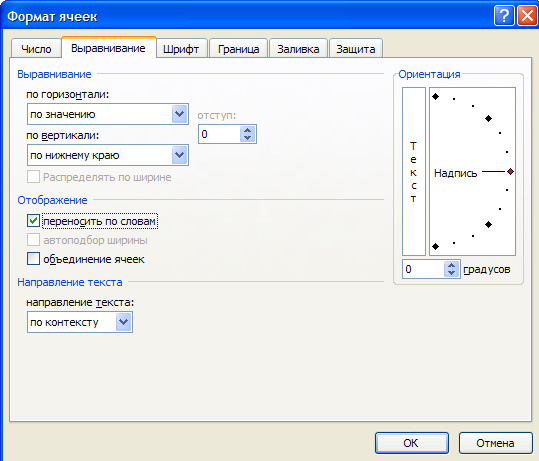Viewport: 539px width, 461px height.
Task: Open the направление текста dropdown arrow
Action: pos(124,322)
